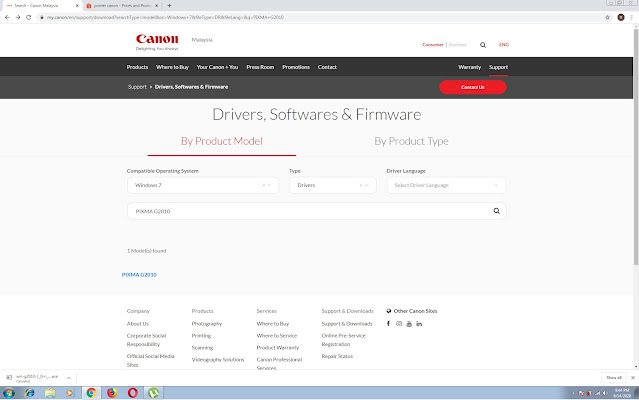
Task: Open the Photography footer link
Action: click(x=207, y=323)
